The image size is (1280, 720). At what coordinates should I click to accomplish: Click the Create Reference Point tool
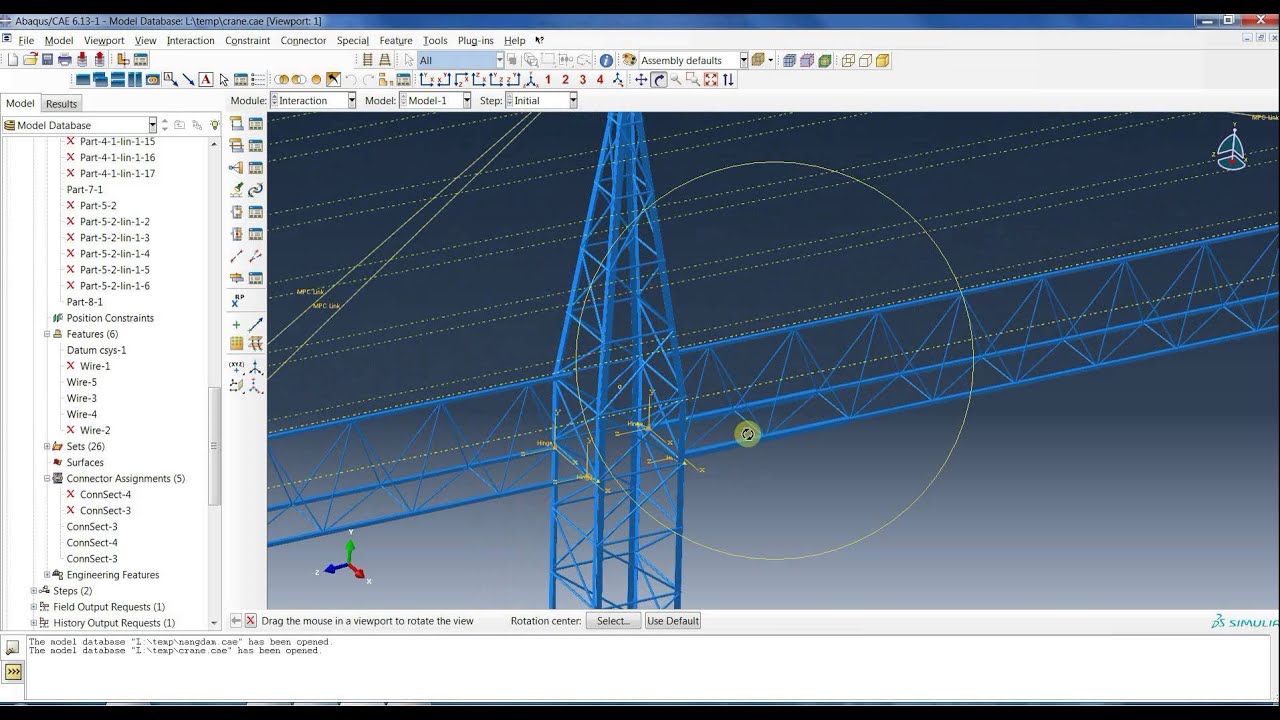[237, 300]
